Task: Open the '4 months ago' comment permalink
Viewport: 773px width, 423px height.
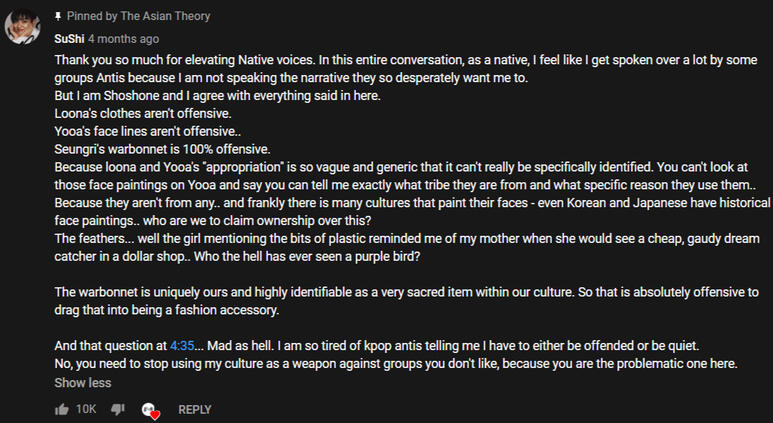Action: pyautogui.click(x=123, y=39)
